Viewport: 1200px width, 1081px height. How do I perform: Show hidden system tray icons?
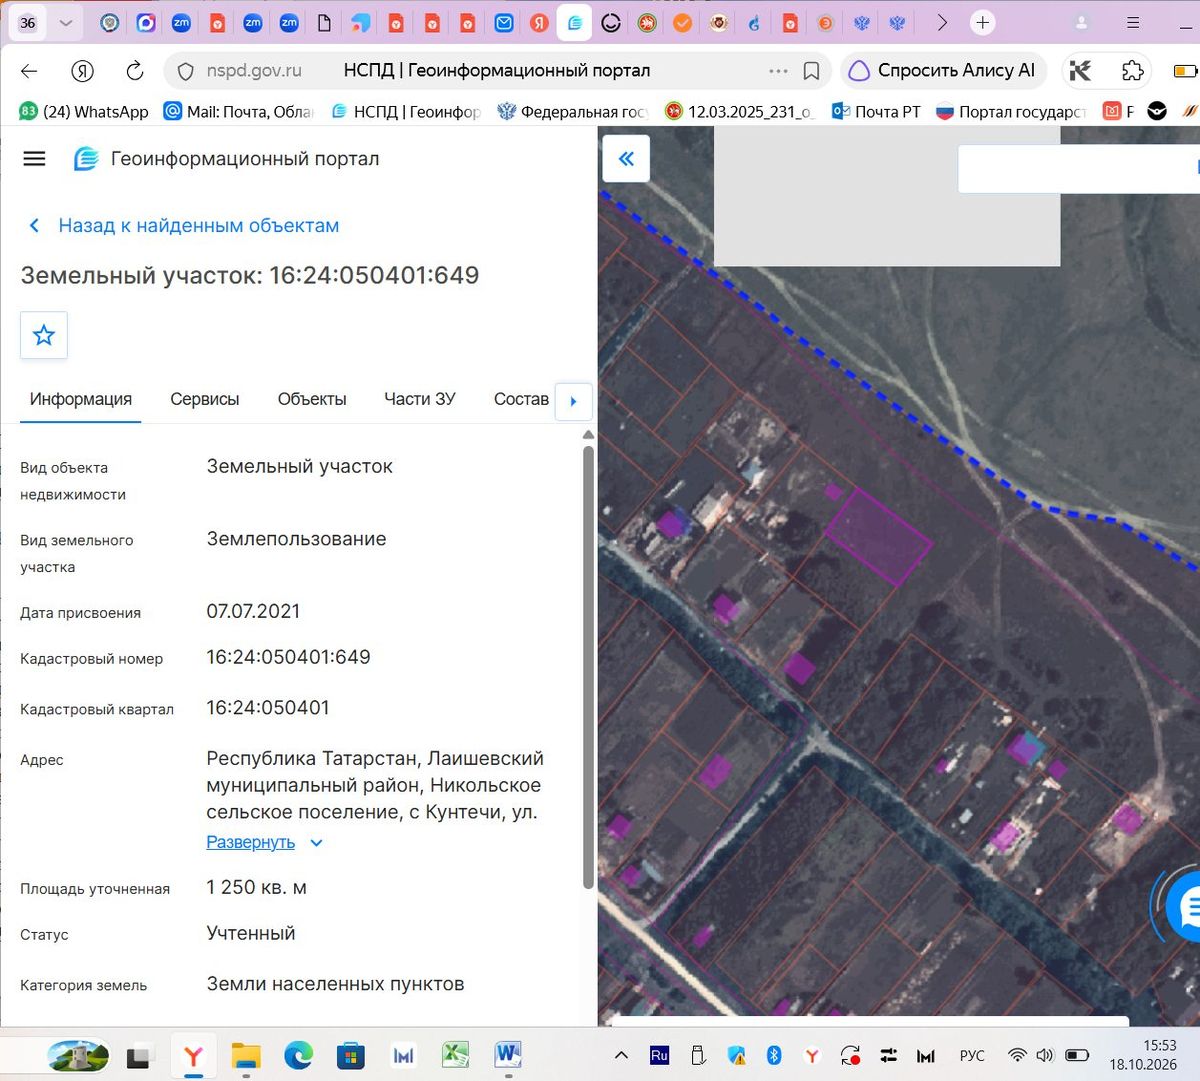pos(621,1055)
